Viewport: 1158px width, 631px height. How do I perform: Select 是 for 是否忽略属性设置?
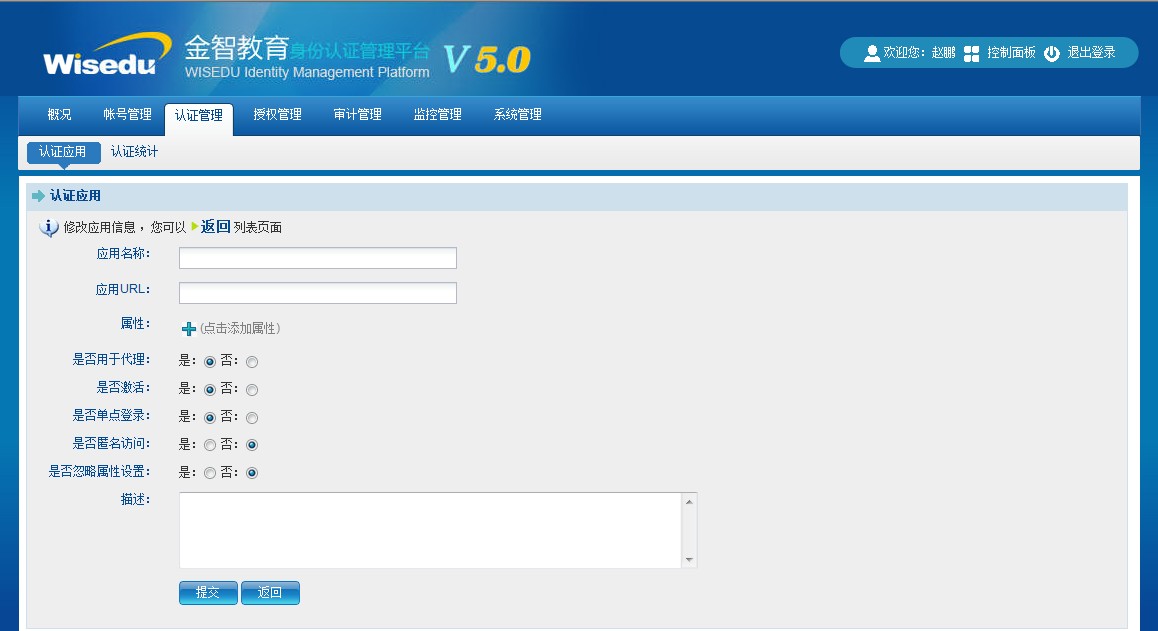(210, 473)
